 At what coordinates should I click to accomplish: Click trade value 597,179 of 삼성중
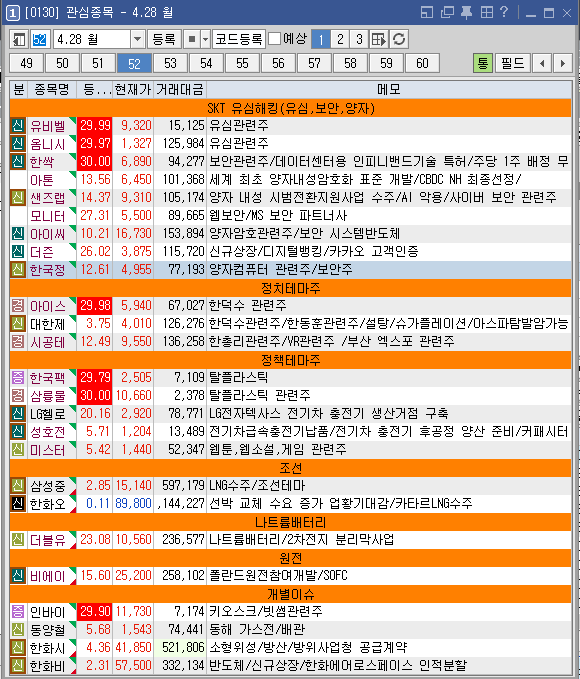183,485
